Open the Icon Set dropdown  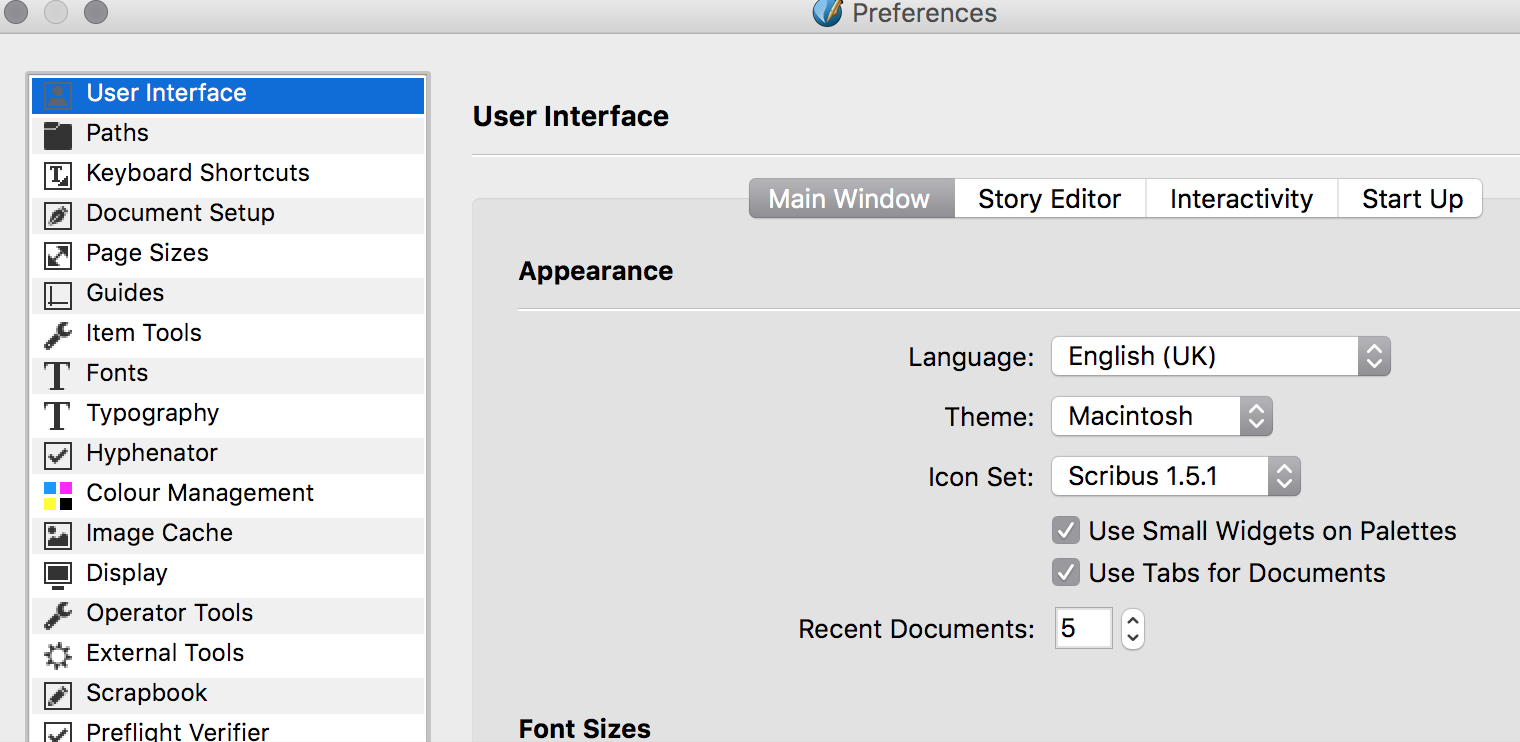pyautogui.click(x=1174, y=477)
